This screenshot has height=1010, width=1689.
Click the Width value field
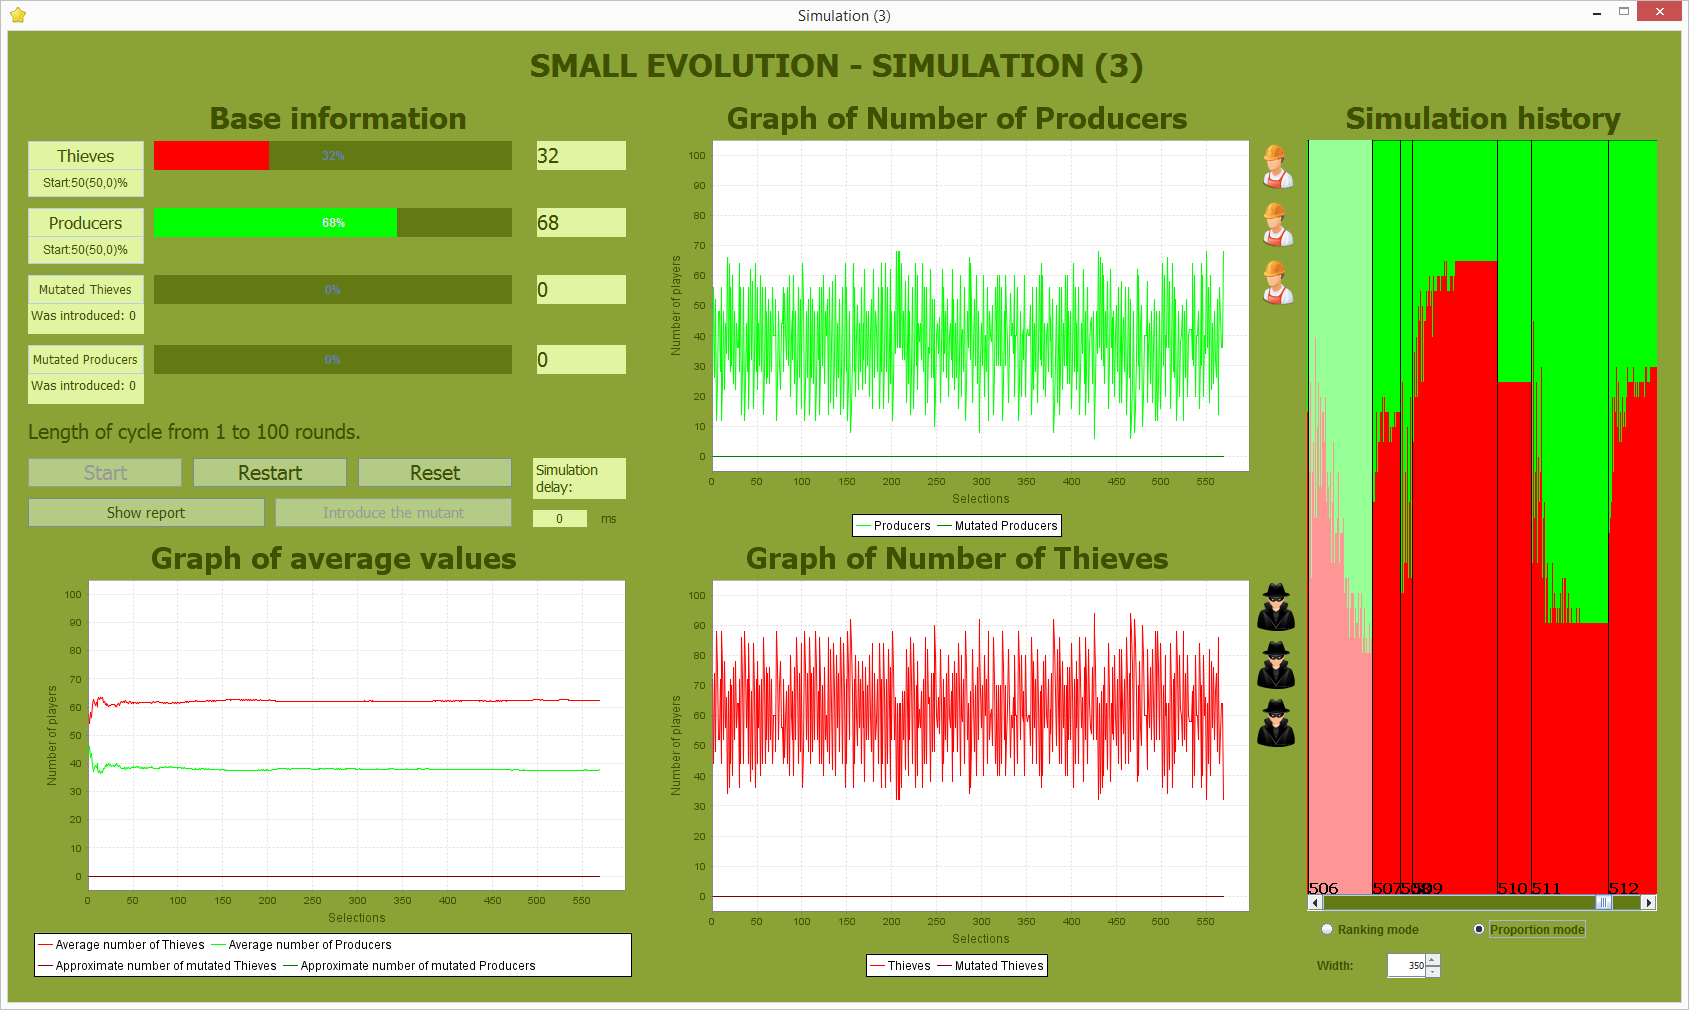pyautogui.click(x=1406, y=966)
